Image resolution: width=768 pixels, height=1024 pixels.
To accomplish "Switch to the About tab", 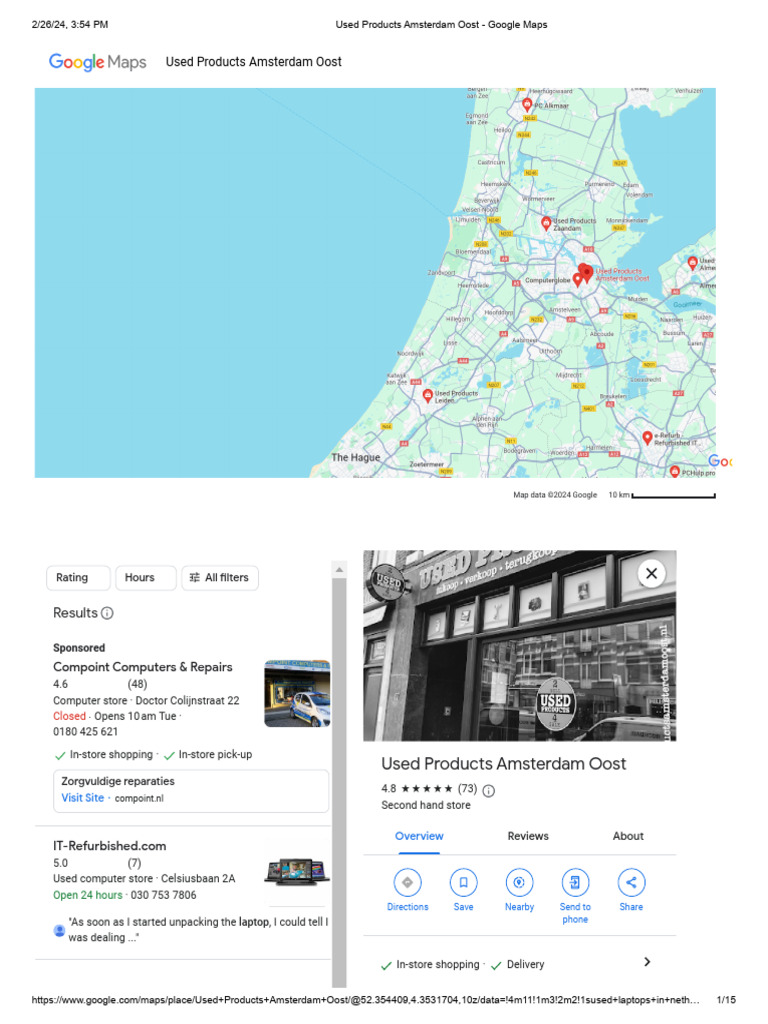I will (x=628, y=836).
